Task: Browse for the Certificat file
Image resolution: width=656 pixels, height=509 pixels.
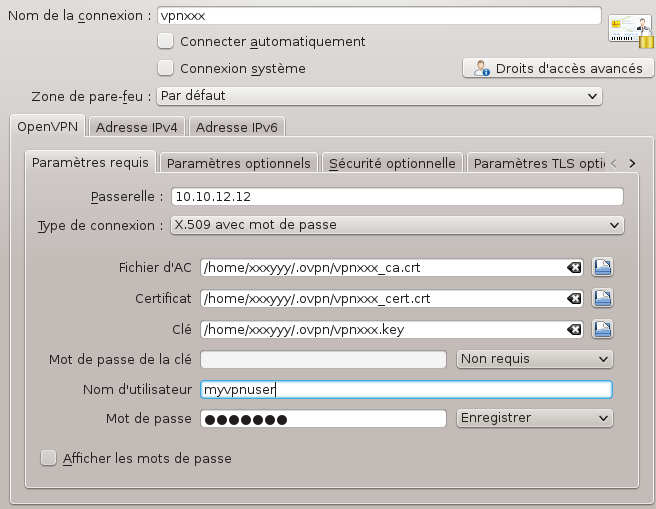Action: pos(602,298)
